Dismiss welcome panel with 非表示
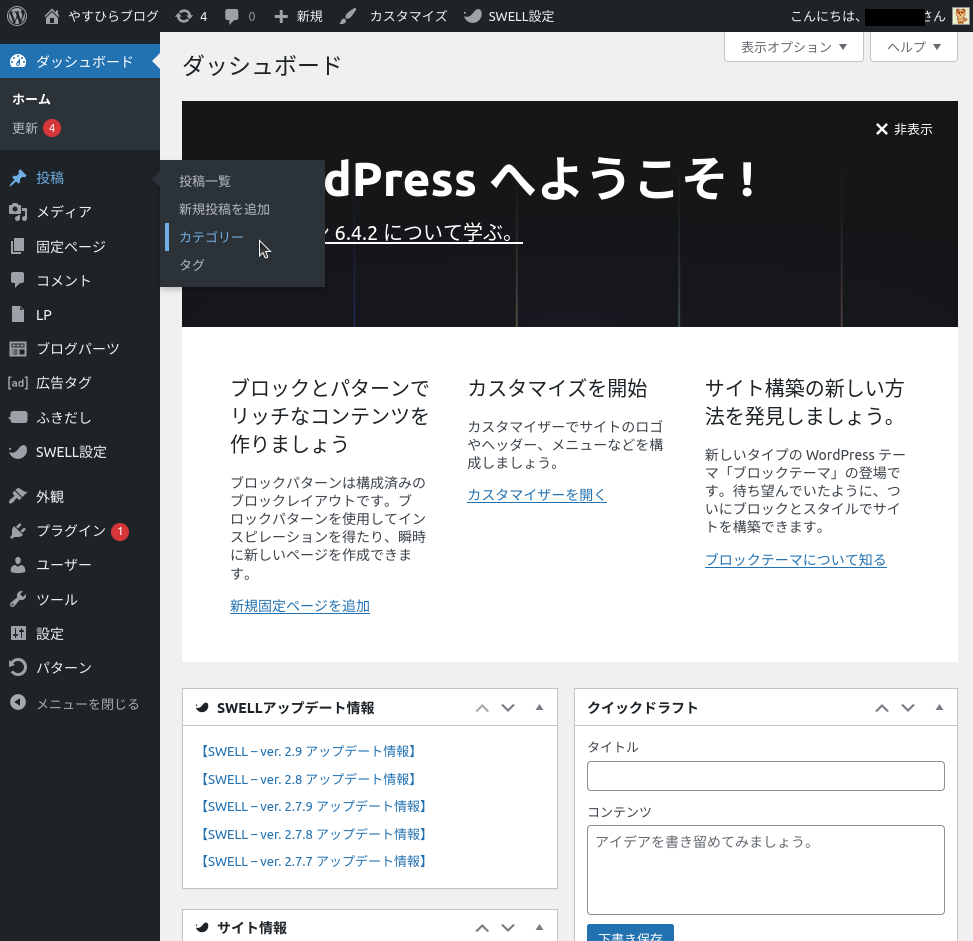973x941 pixels. pyautogui.click(x=904, y=129)
